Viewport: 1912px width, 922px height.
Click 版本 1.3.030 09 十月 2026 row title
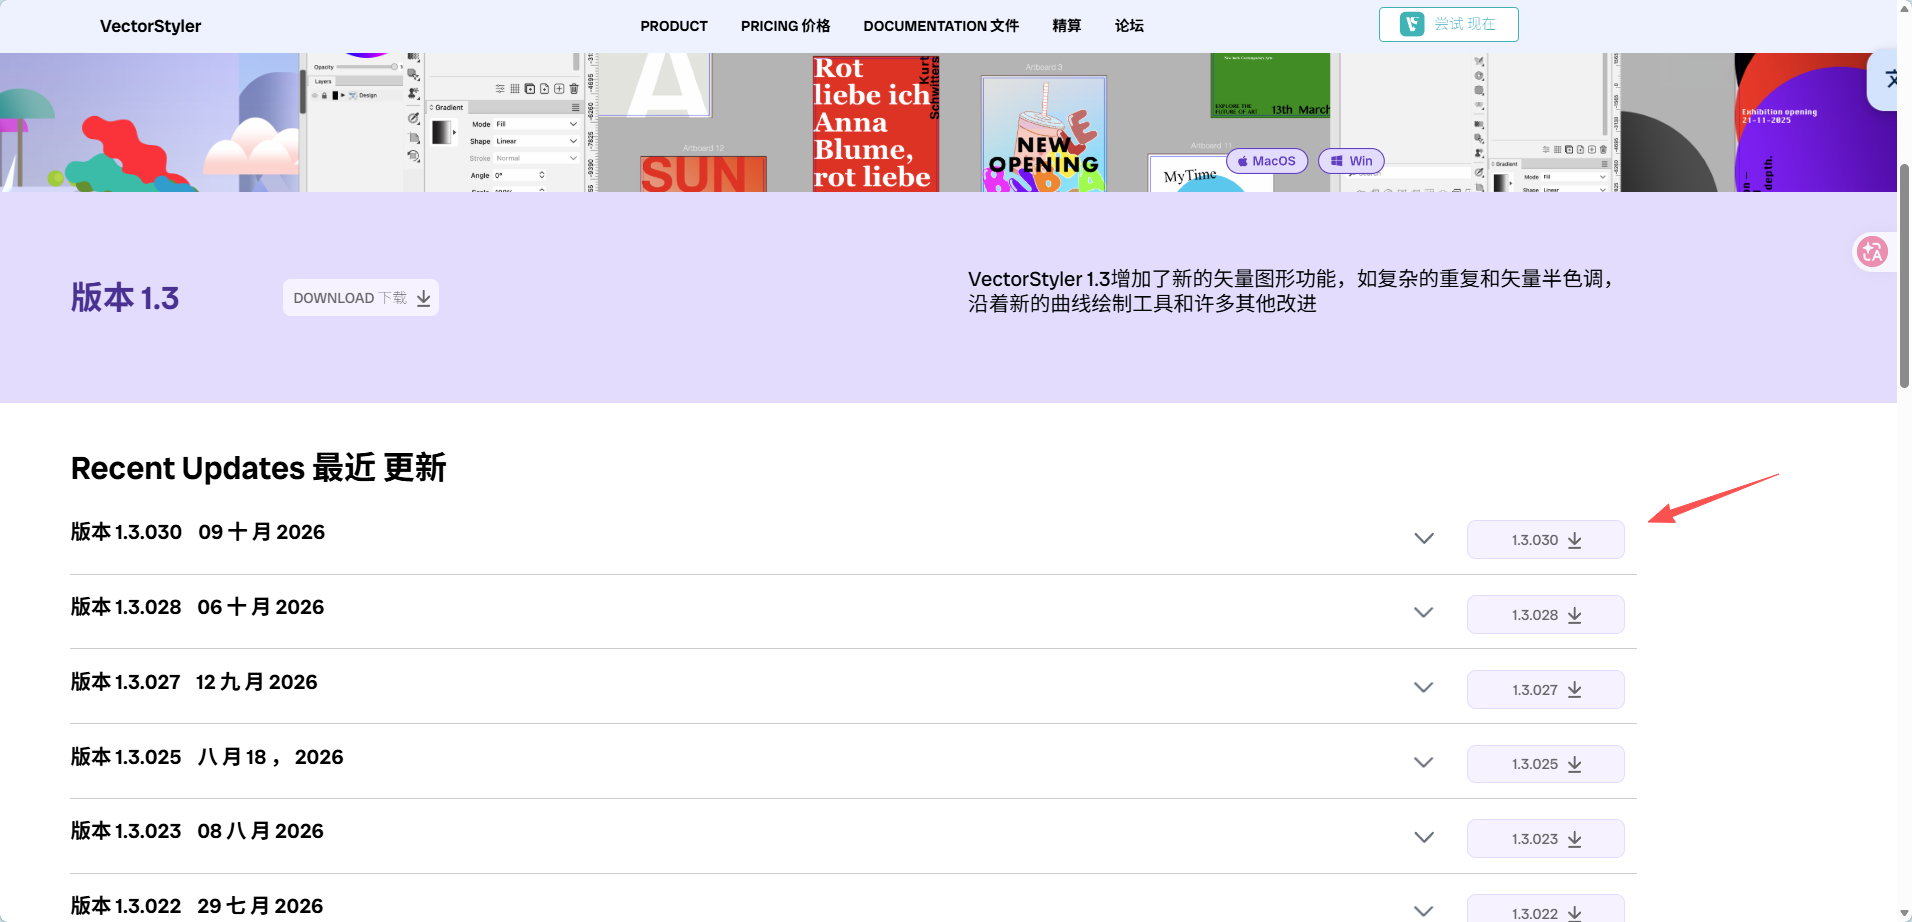click(198, 532)
